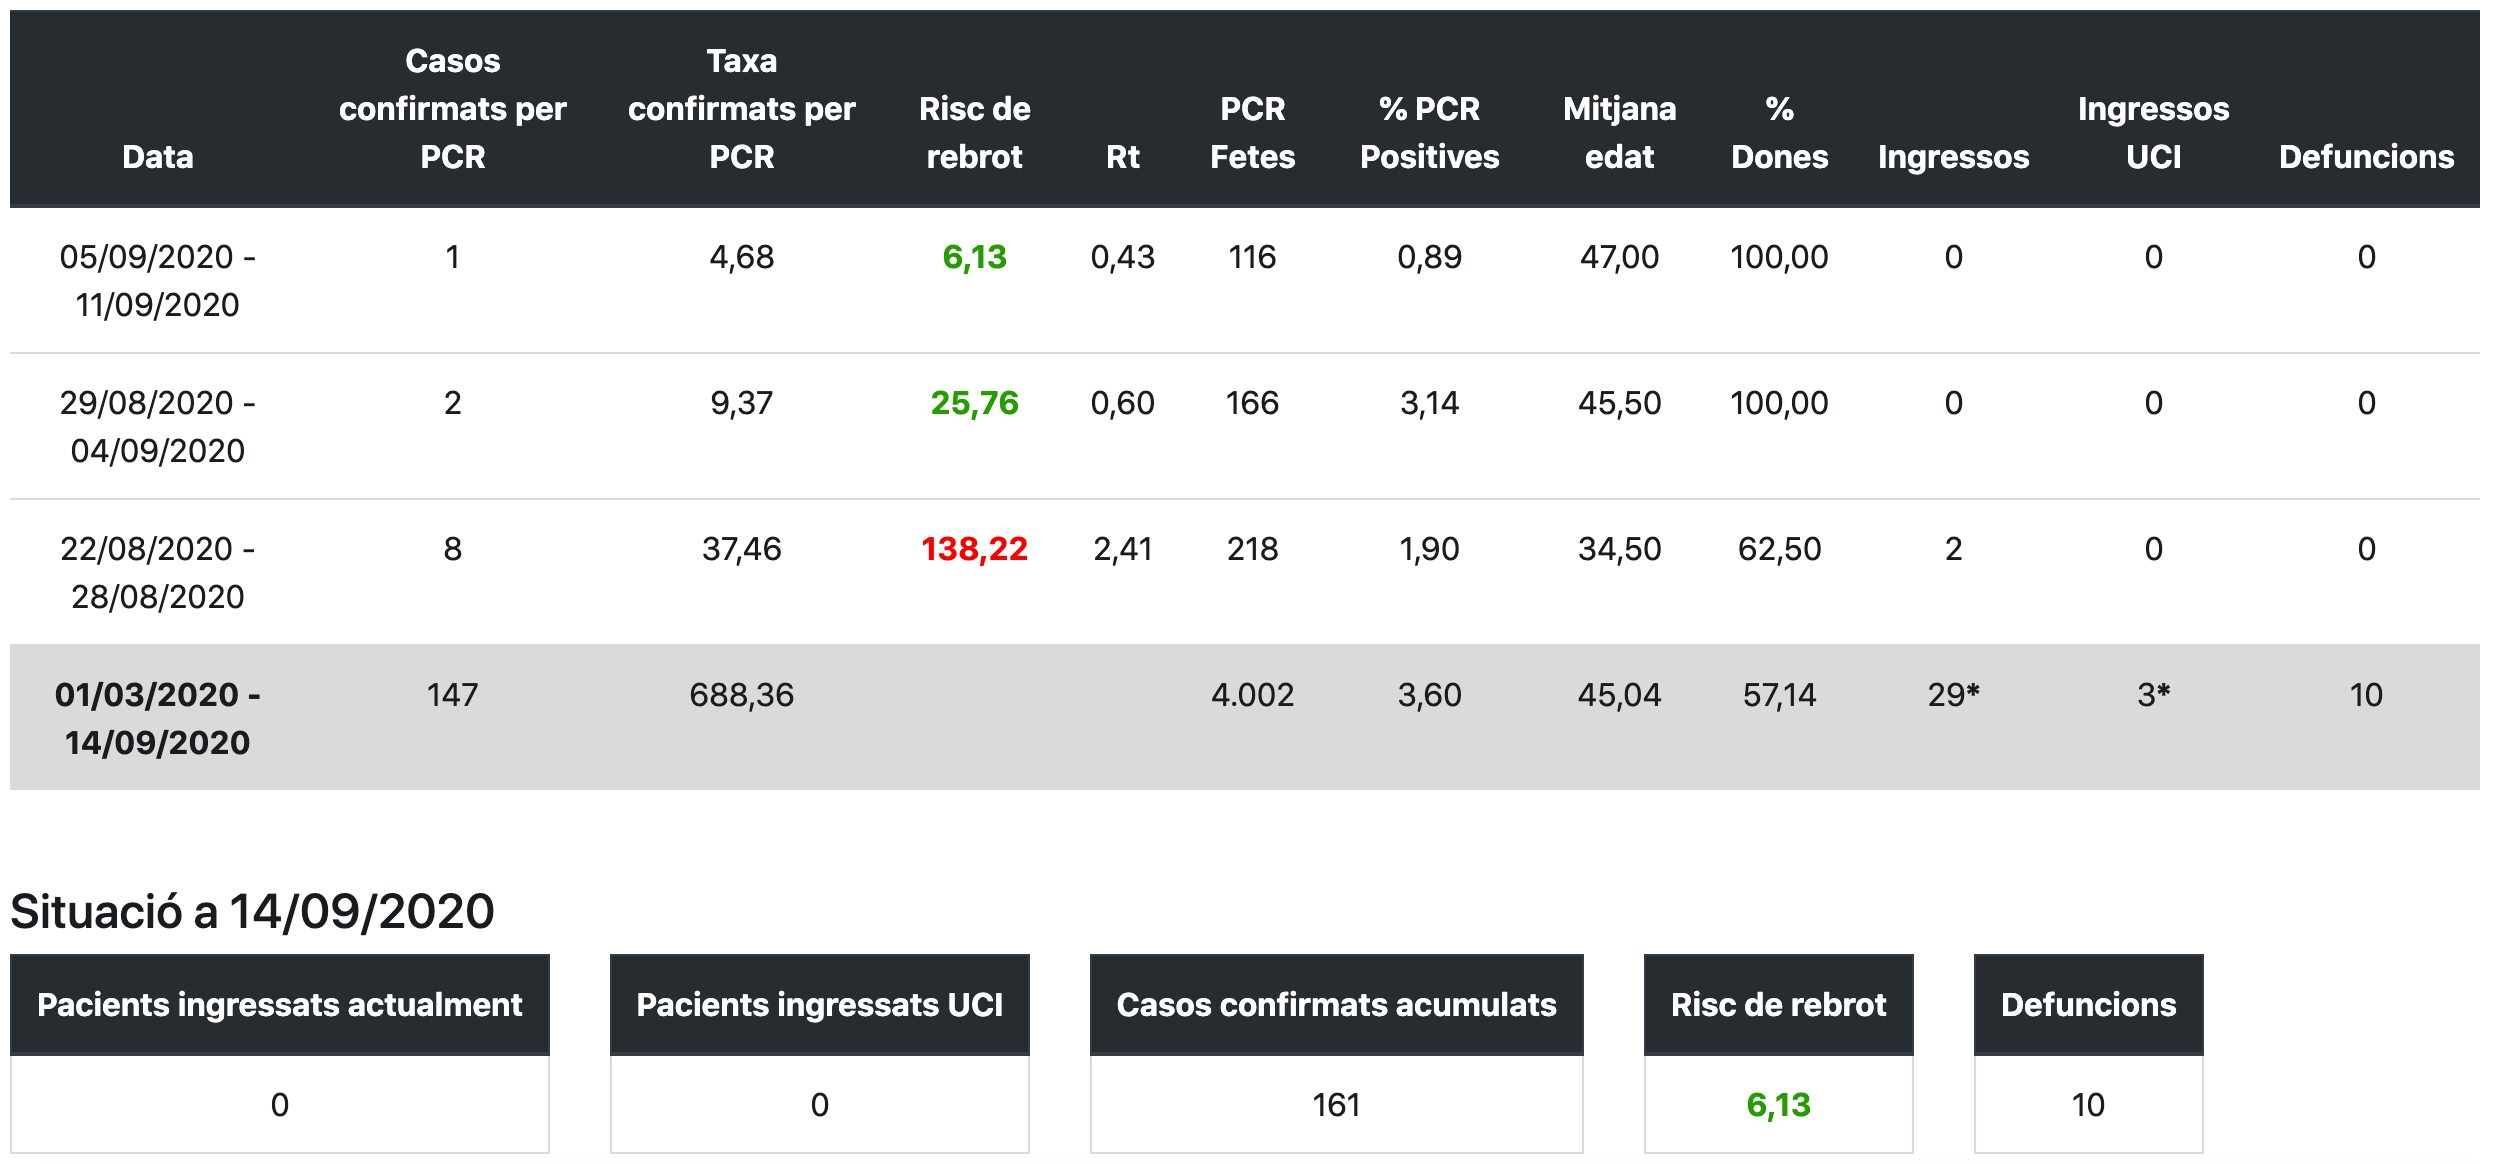Click the Defuncions table column header
Screen dimensions: 2494x1164
click(2366, 157)
